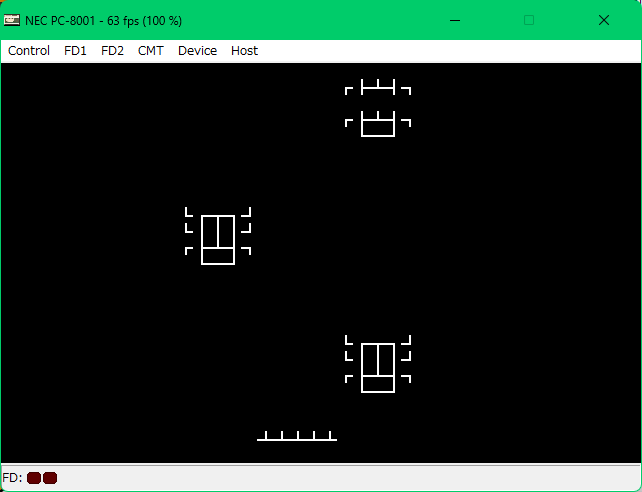642x492 pixels.
Task: Open the FD1 floppy drive menu
Action: pos(75,51)
